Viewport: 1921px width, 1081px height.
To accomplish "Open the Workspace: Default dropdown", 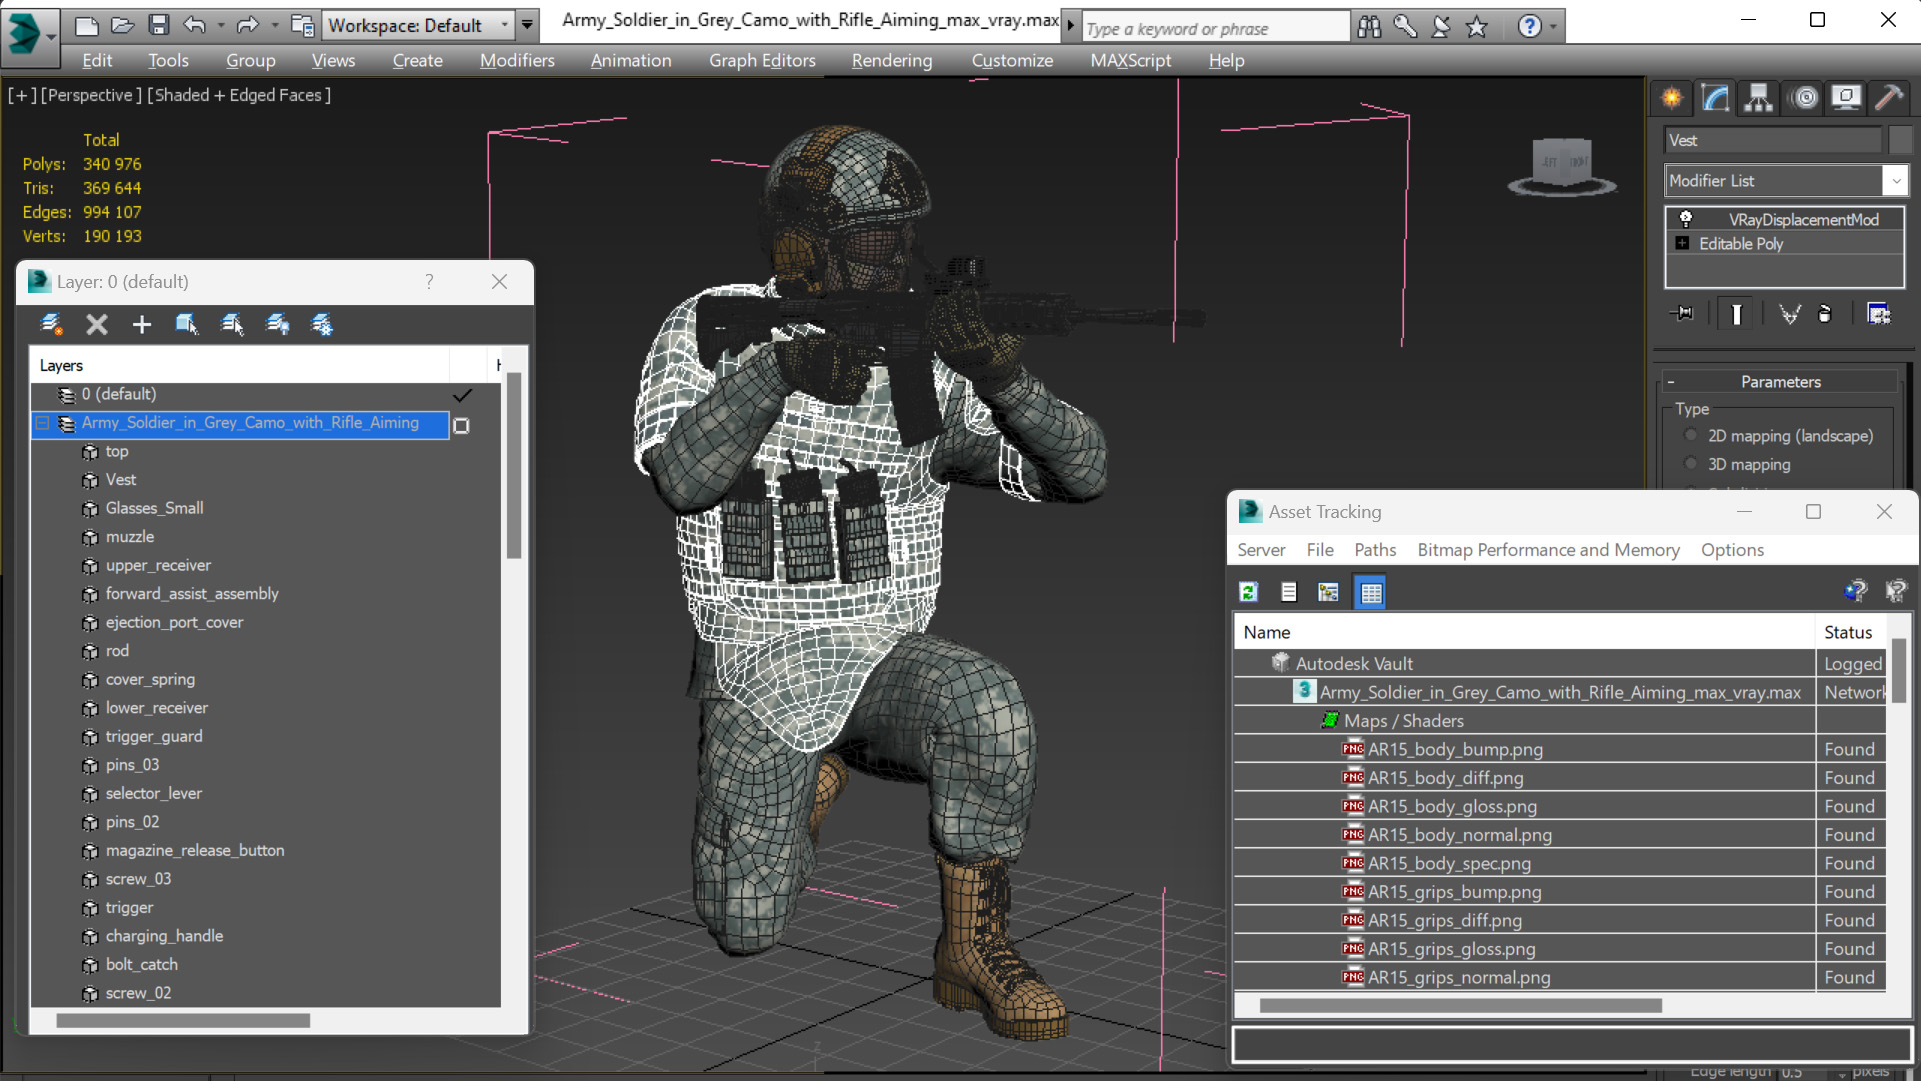I will (x=419, y=25).
